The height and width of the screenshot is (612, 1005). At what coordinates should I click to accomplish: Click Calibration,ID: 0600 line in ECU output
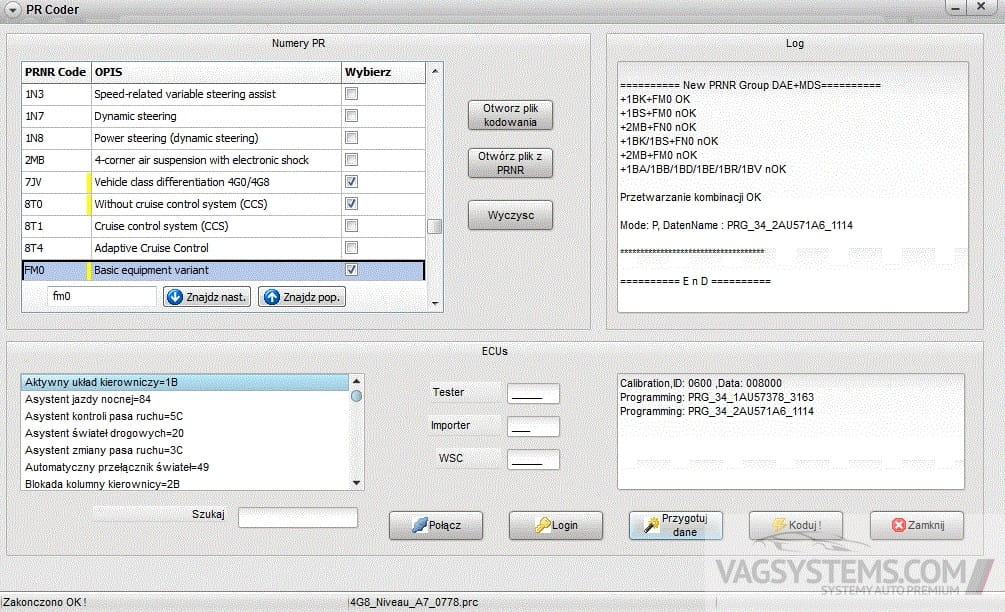pos(701,383)
